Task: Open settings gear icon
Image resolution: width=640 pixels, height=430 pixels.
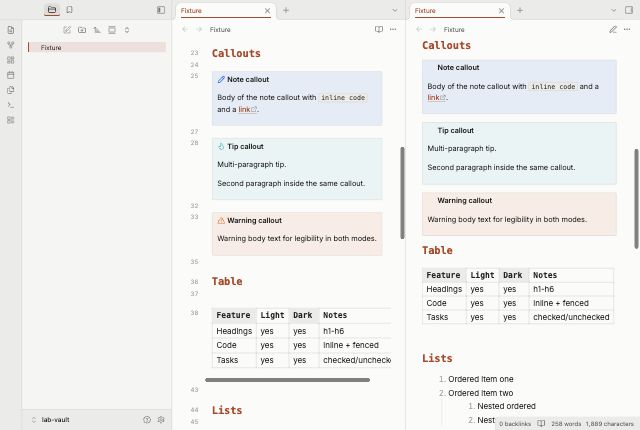Action: pyautogui.click(x=161, y=419)
